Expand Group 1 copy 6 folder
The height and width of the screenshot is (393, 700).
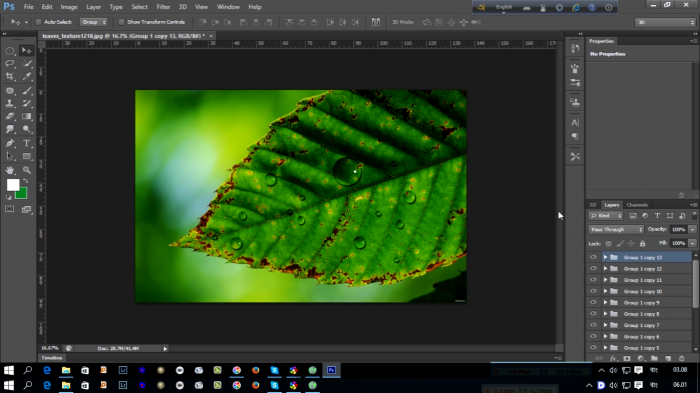(x=605, y=336)
